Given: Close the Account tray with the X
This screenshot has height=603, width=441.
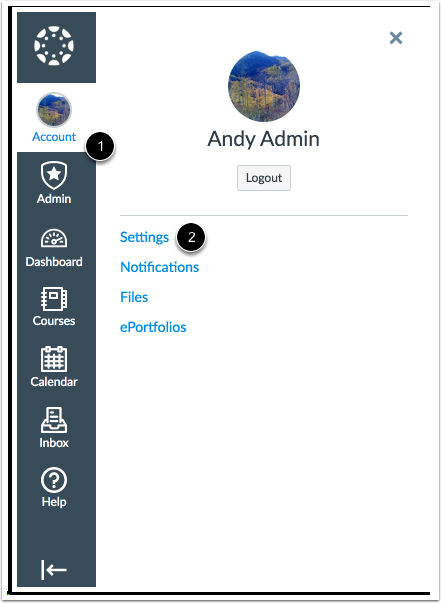Looking at the screenshot, I should tap(396, 38).
